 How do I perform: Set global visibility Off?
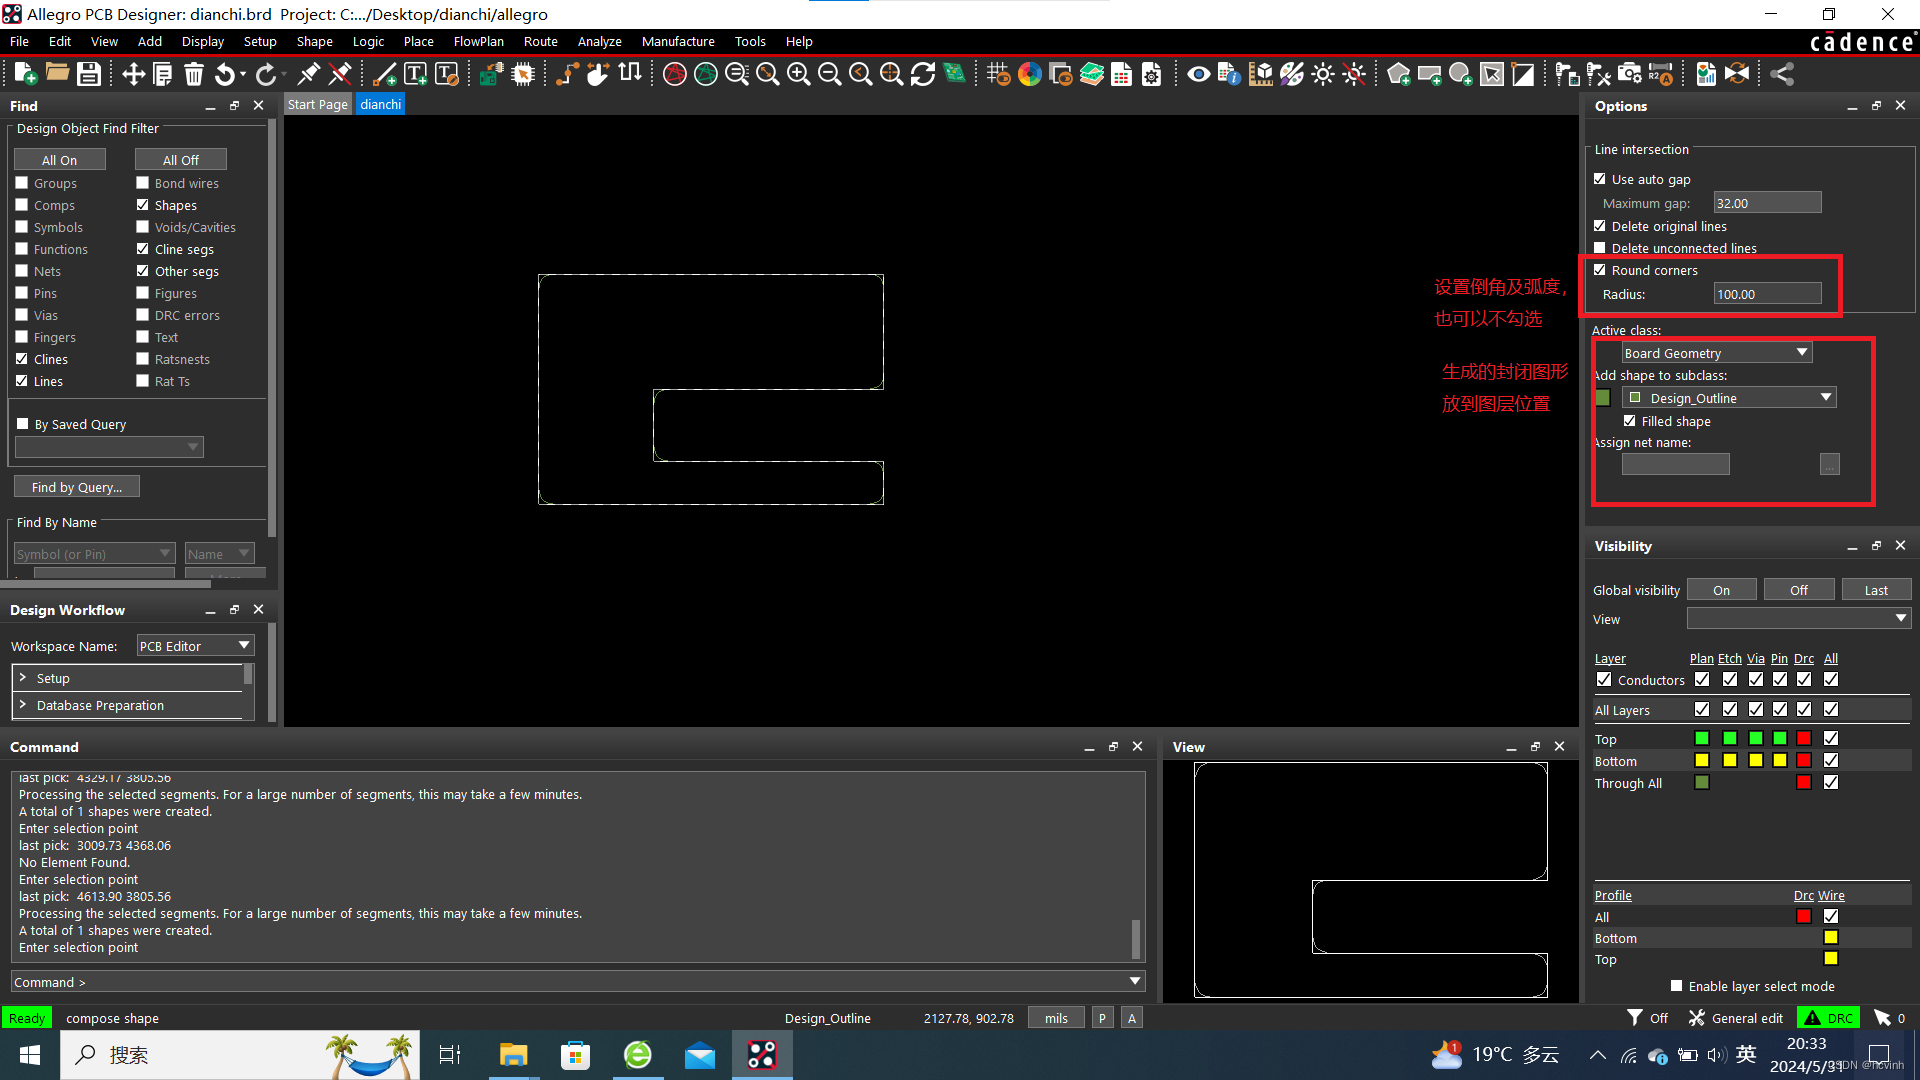pyautogui.click(x=1799, y=590)
